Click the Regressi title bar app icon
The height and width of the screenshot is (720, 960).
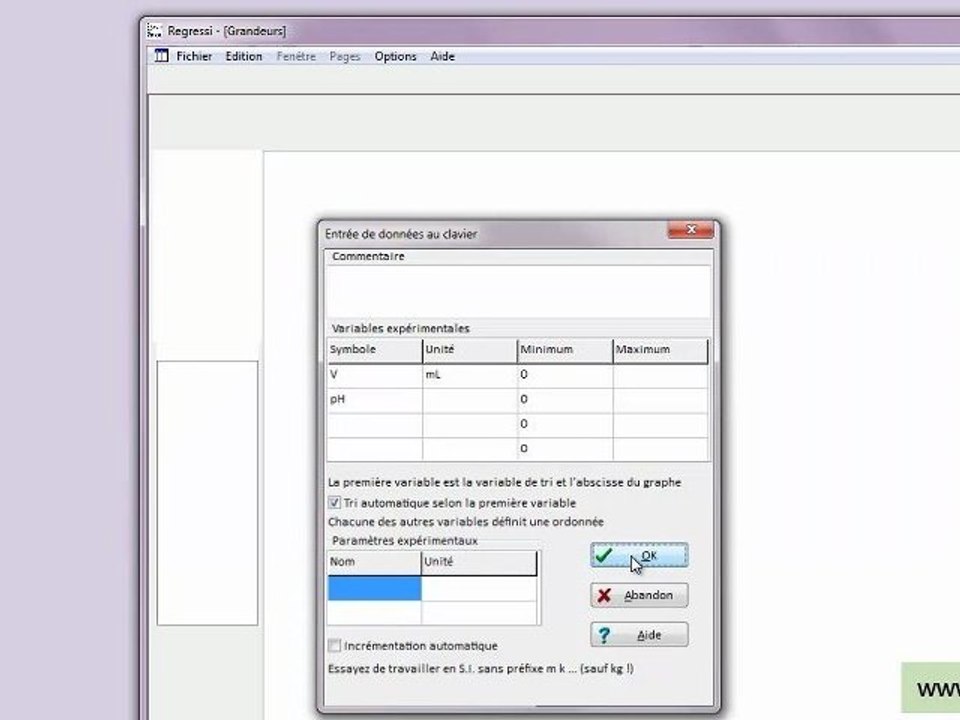[155, 31]
